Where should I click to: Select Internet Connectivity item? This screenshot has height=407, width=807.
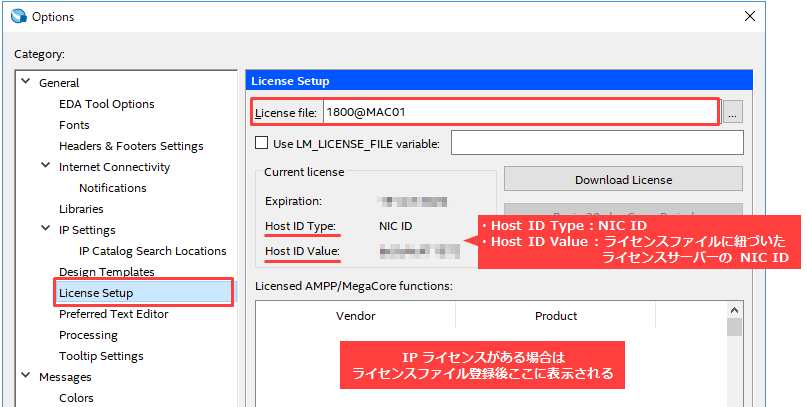(114, 167)
